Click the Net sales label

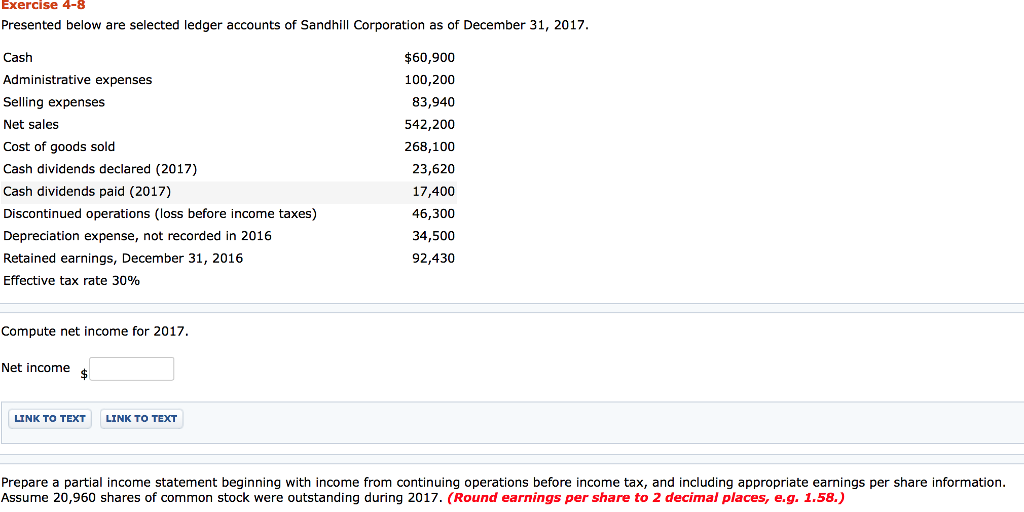pyautogui.click(x=31, y=124)
